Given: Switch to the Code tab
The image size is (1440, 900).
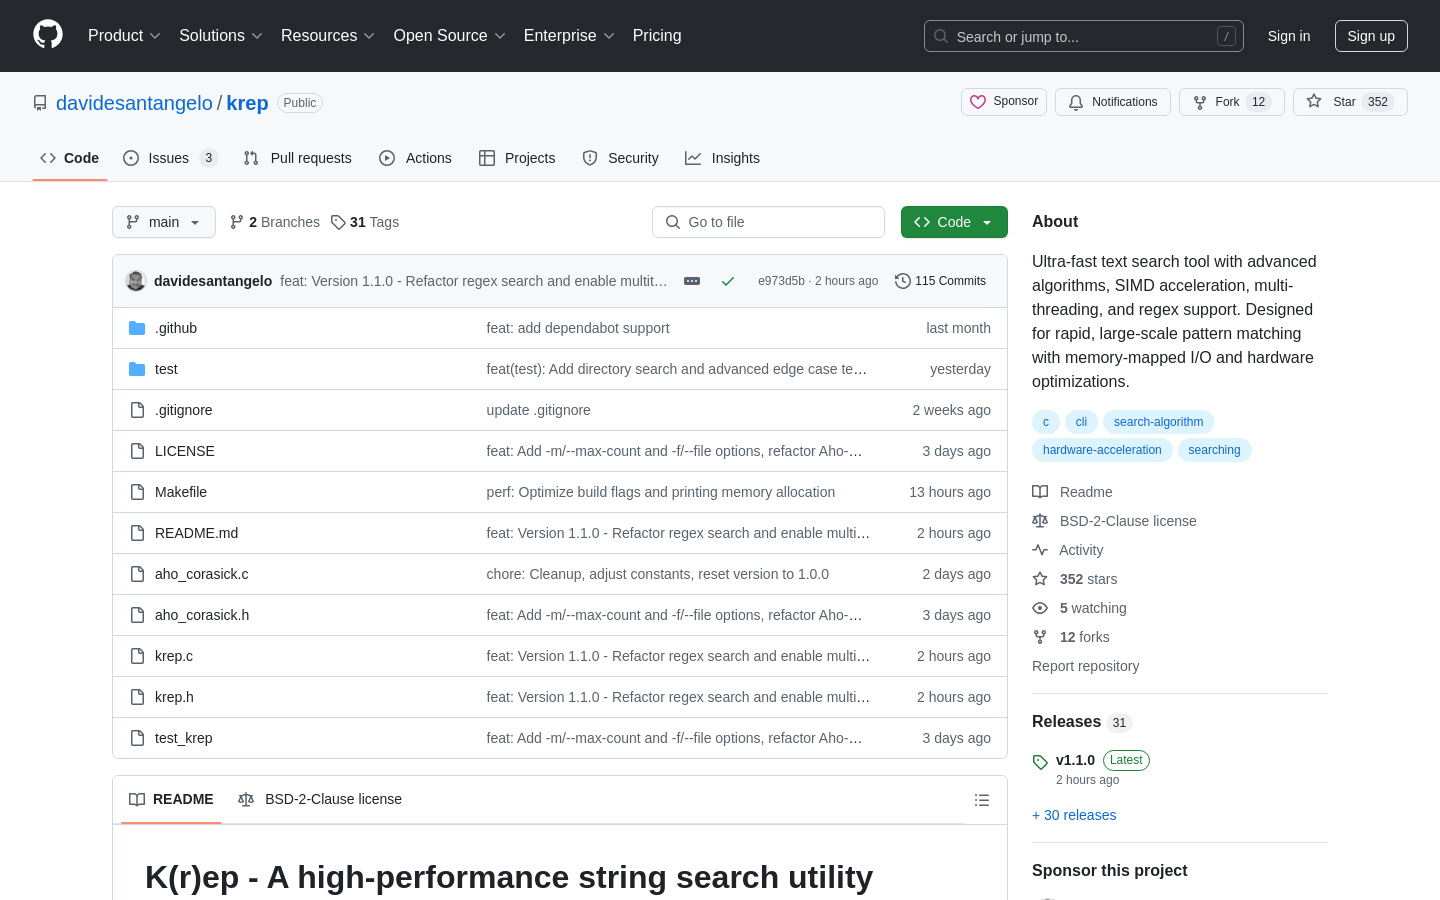Looking at the screenshot, I should 70,158.
